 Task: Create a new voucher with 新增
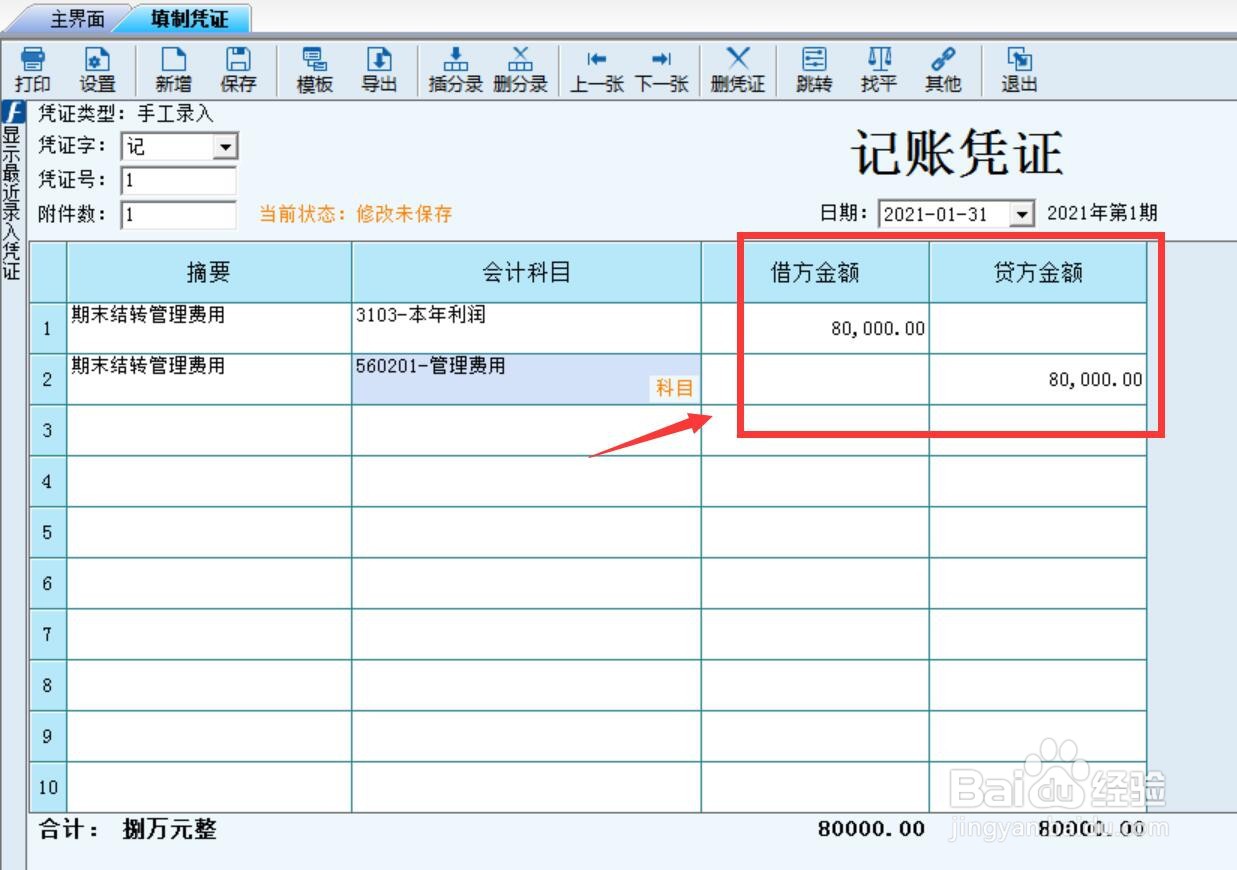point(174,70)
